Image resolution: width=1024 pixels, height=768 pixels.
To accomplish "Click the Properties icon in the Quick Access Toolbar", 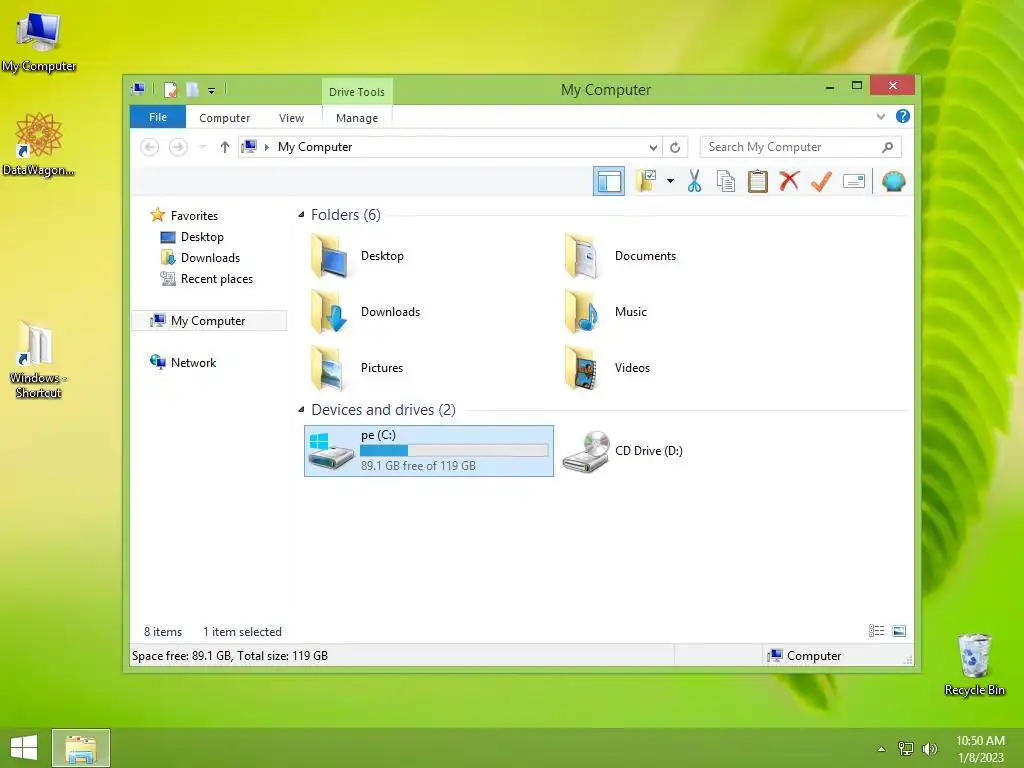I will 170,89.
